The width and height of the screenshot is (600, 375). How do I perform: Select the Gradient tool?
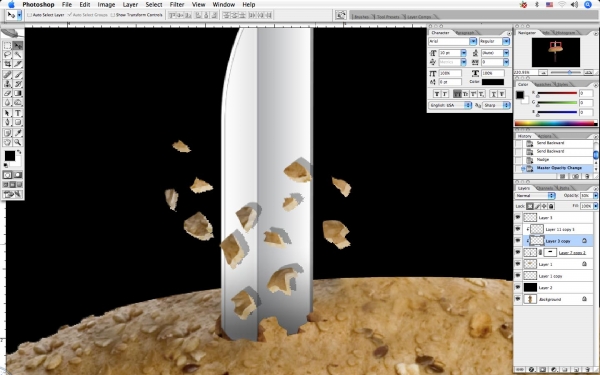click(18, 93)
